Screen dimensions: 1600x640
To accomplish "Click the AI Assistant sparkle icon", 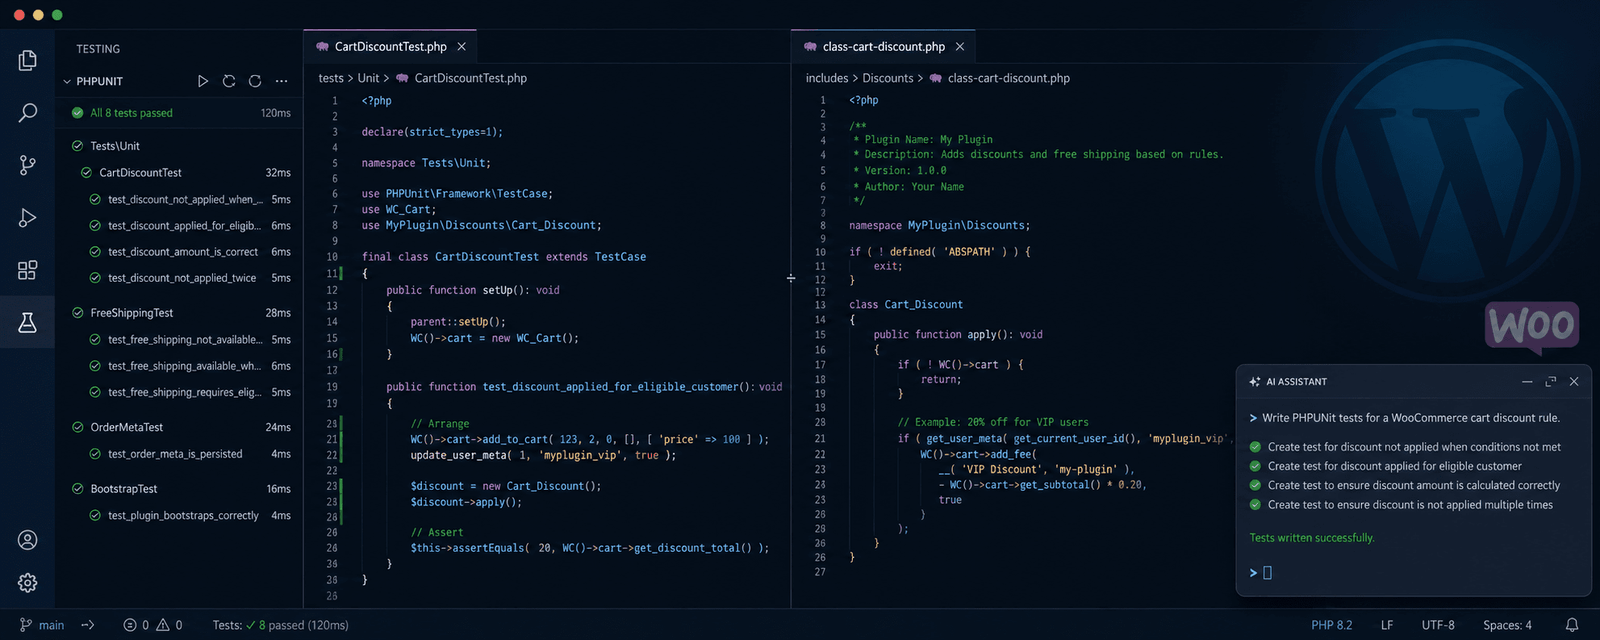I will coord(1255,382).
